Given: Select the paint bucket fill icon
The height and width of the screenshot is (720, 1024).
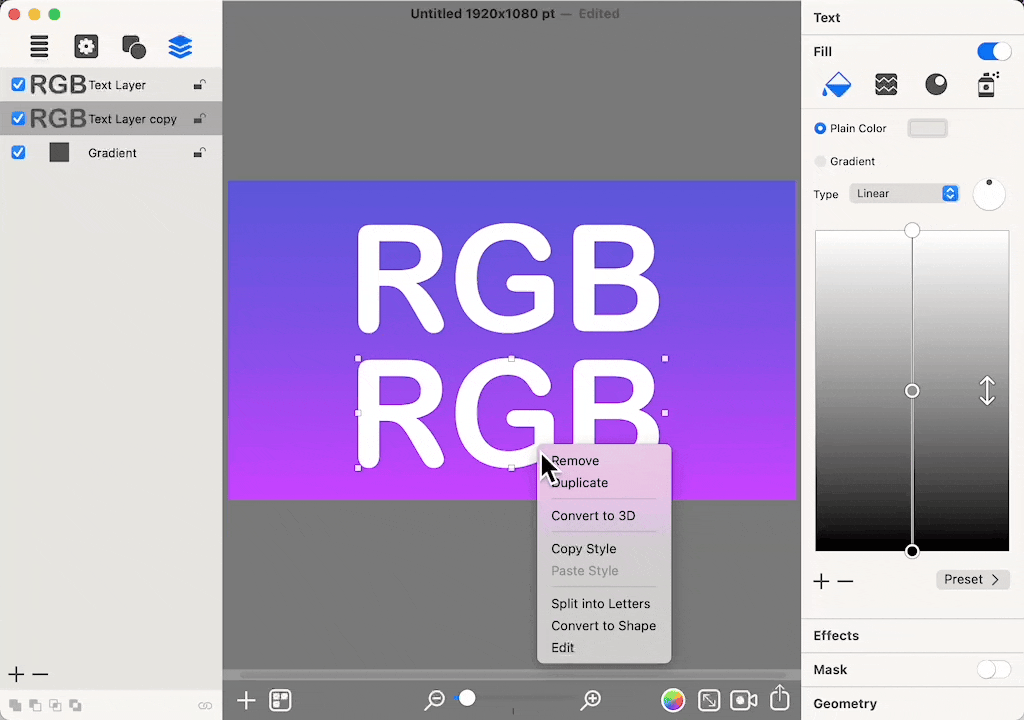Looking at the screenshot, I should (836, 85).
